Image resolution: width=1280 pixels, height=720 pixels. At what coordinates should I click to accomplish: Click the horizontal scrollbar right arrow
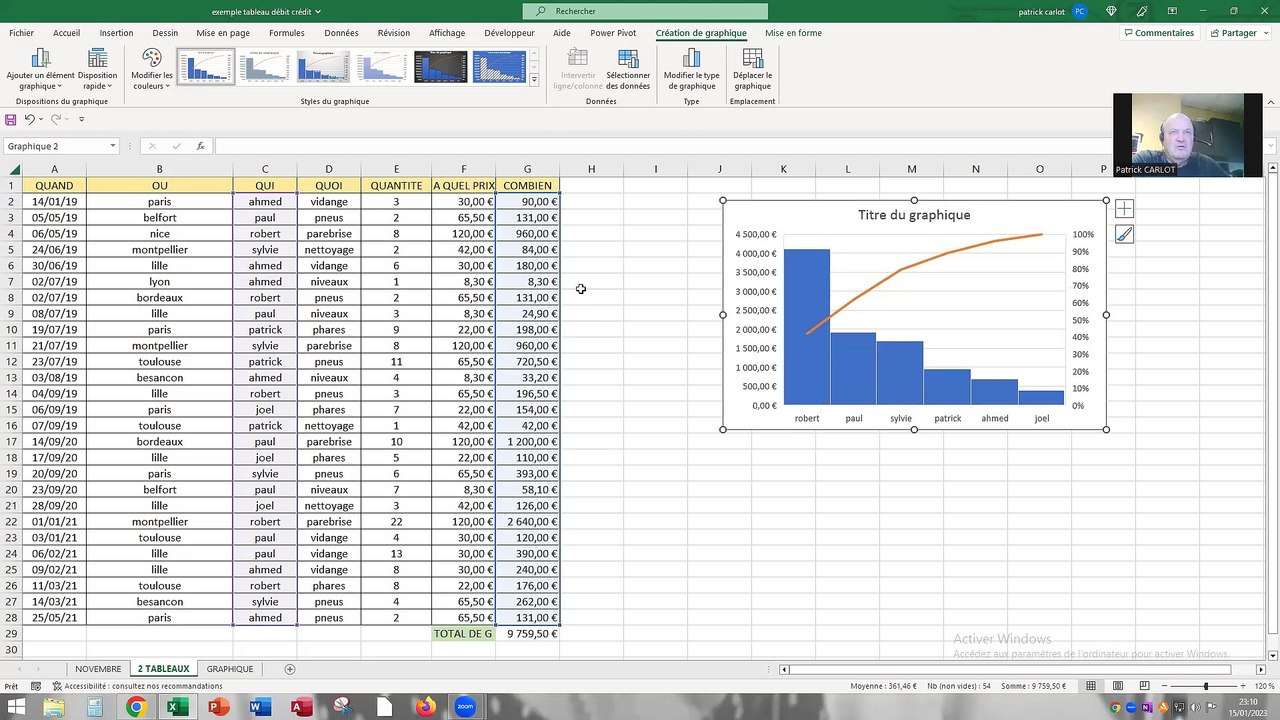click(1263, 669)
